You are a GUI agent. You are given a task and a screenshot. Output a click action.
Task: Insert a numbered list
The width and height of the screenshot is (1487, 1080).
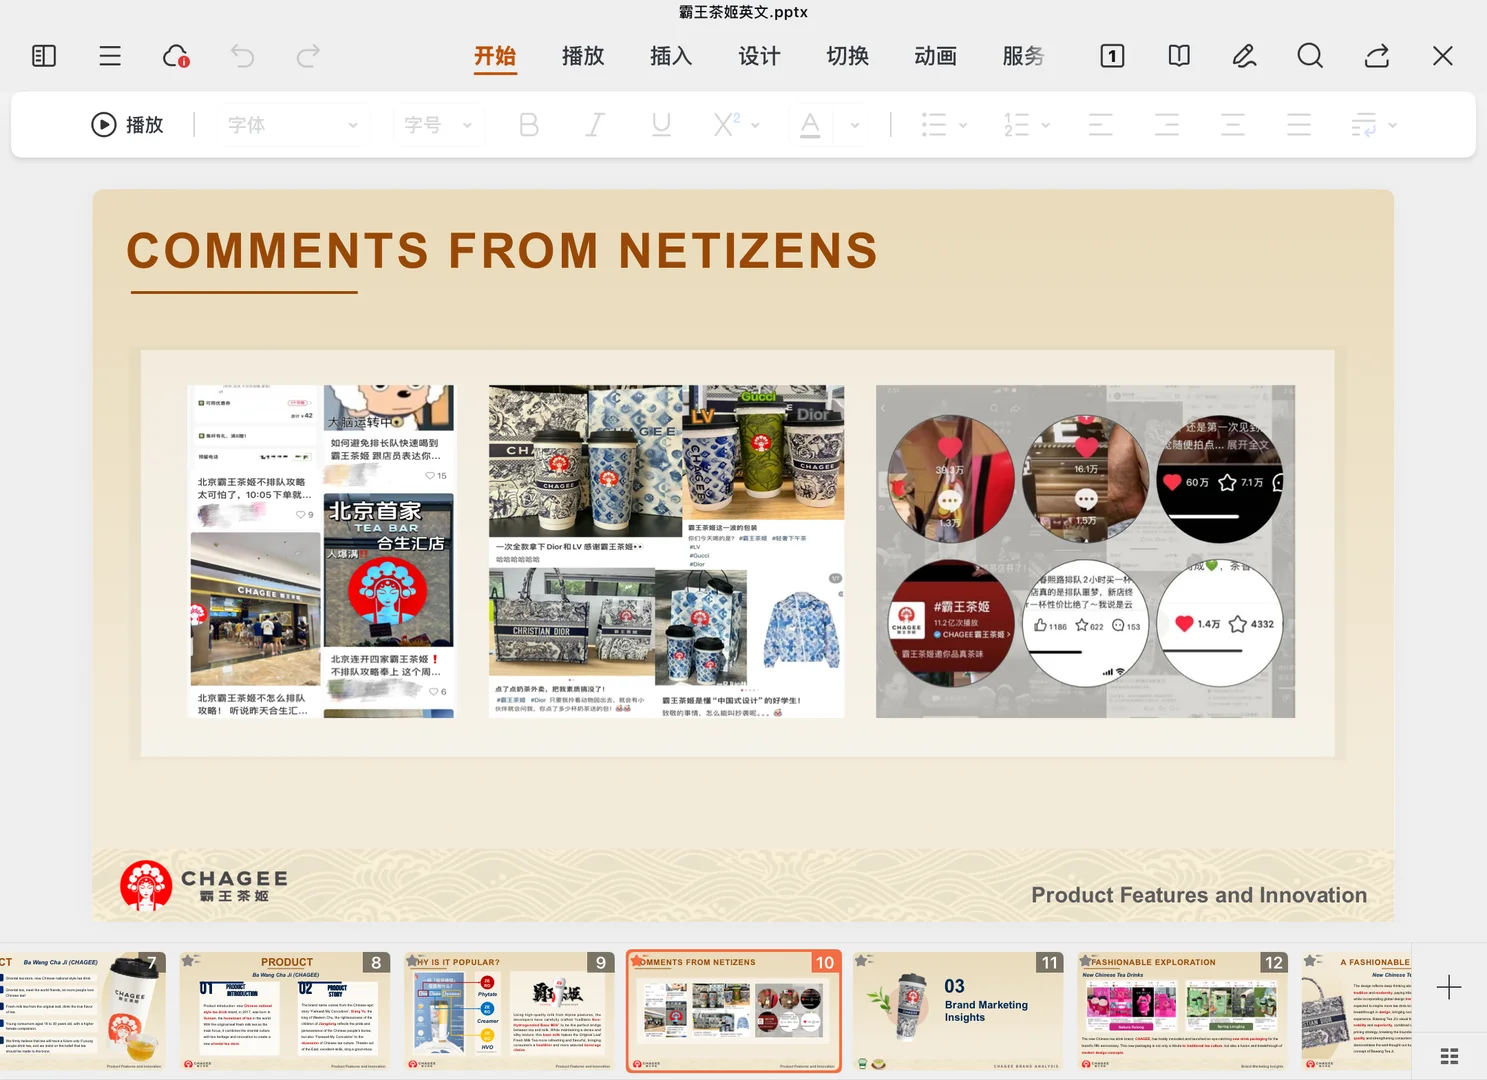pyautogui.click(x=1016, y=125)
